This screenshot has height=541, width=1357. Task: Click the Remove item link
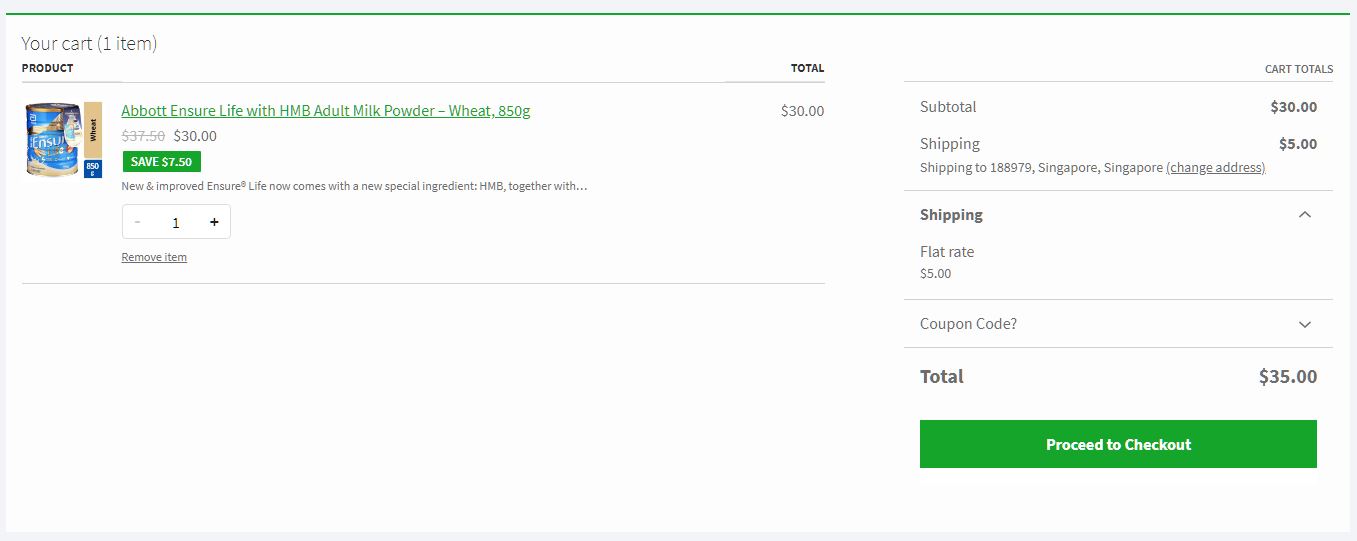(x=154, y=257)
